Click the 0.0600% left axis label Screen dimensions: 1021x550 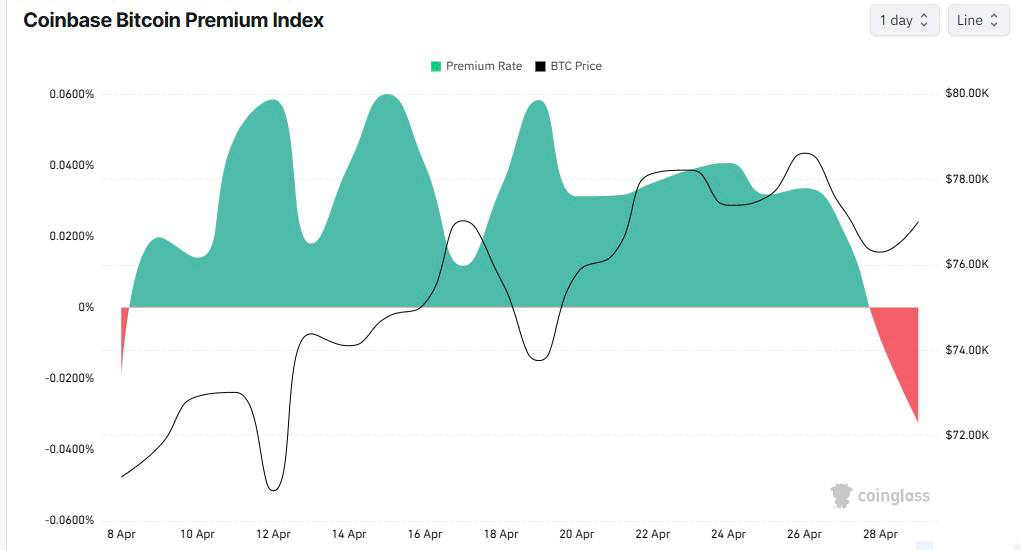click(71, 94)
